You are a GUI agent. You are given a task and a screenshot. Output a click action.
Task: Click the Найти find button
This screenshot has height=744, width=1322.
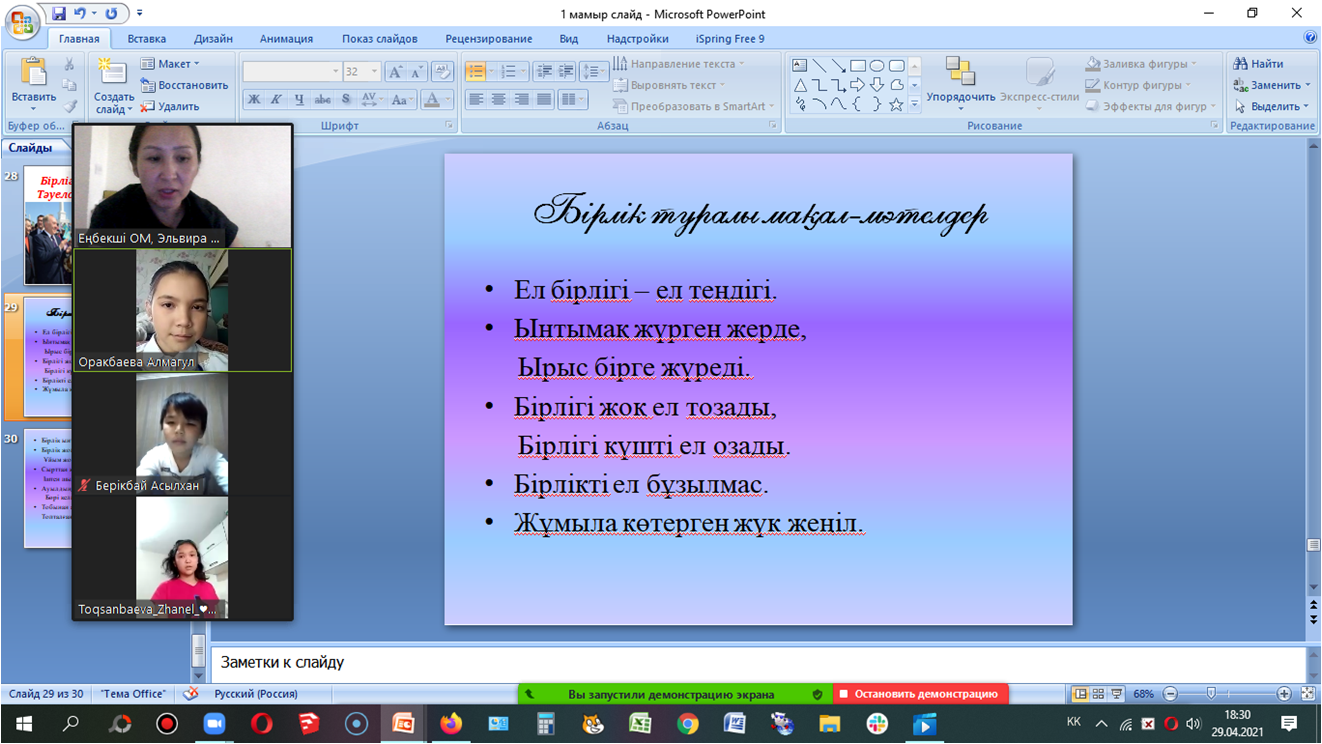click(x=1258, y=64)
